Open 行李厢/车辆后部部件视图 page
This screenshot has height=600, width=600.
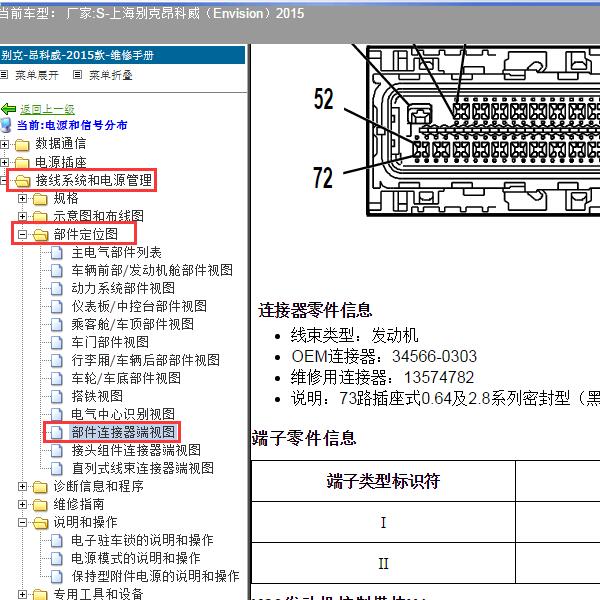point(146,360)
